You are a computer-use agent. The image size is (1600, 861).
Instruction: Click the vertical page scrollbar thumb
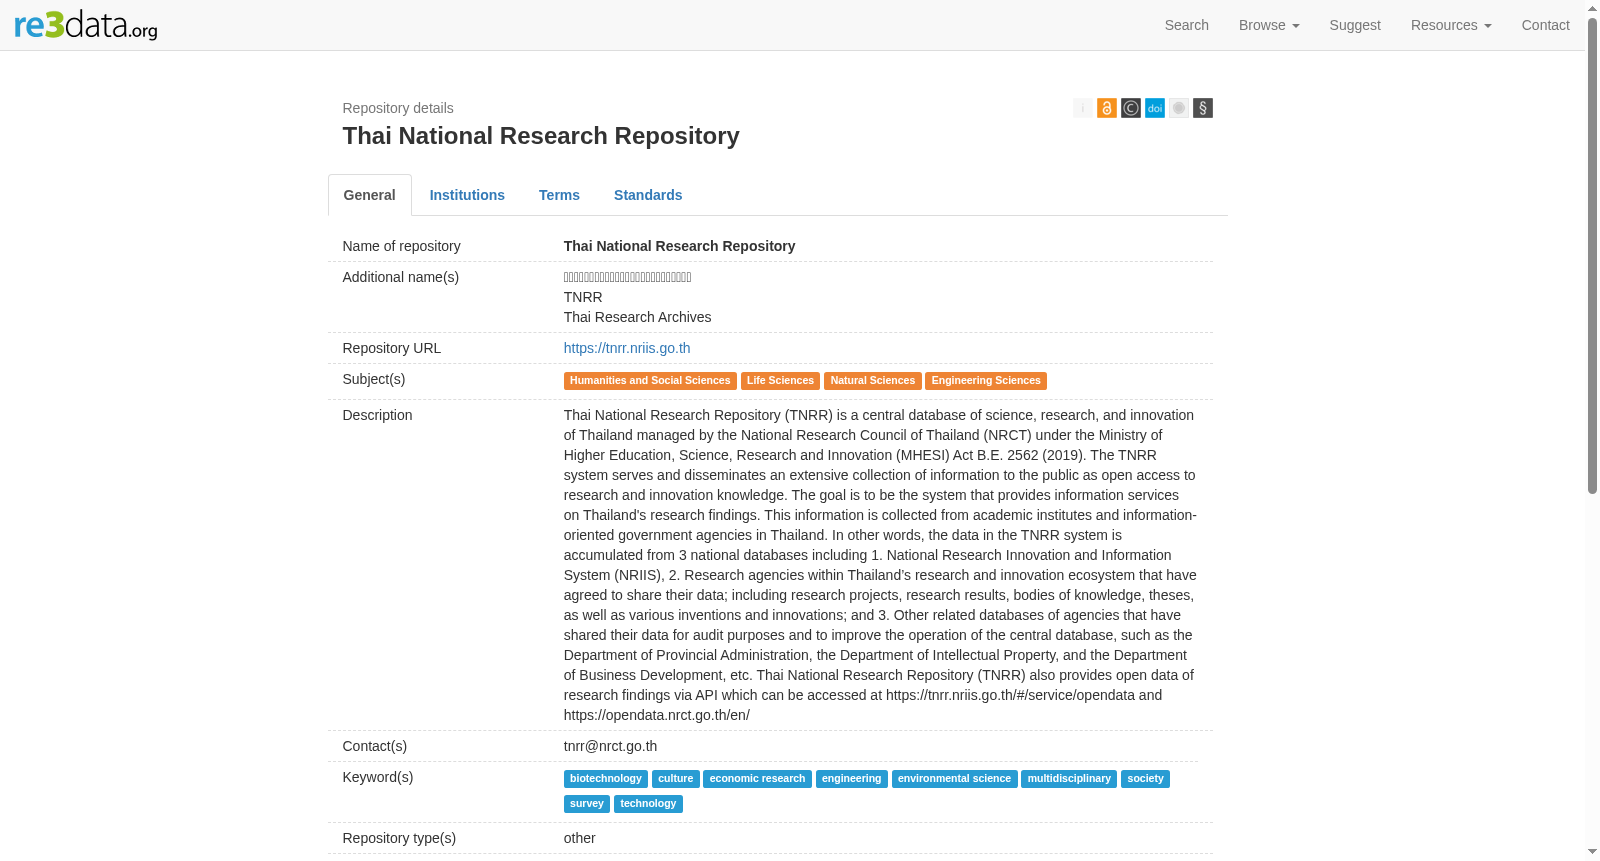click(1592, 255)
